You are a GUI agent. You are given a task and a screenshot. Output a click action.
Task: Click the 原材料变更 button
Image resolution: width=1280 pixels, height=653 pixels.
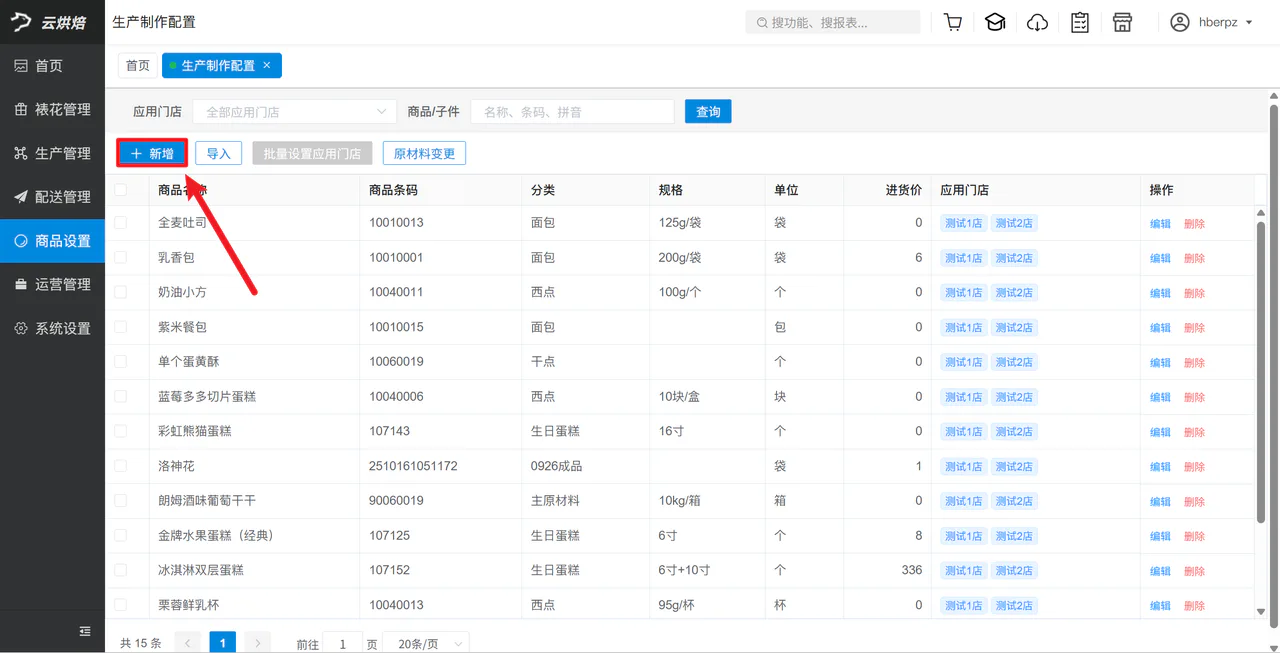coord(424,154)
